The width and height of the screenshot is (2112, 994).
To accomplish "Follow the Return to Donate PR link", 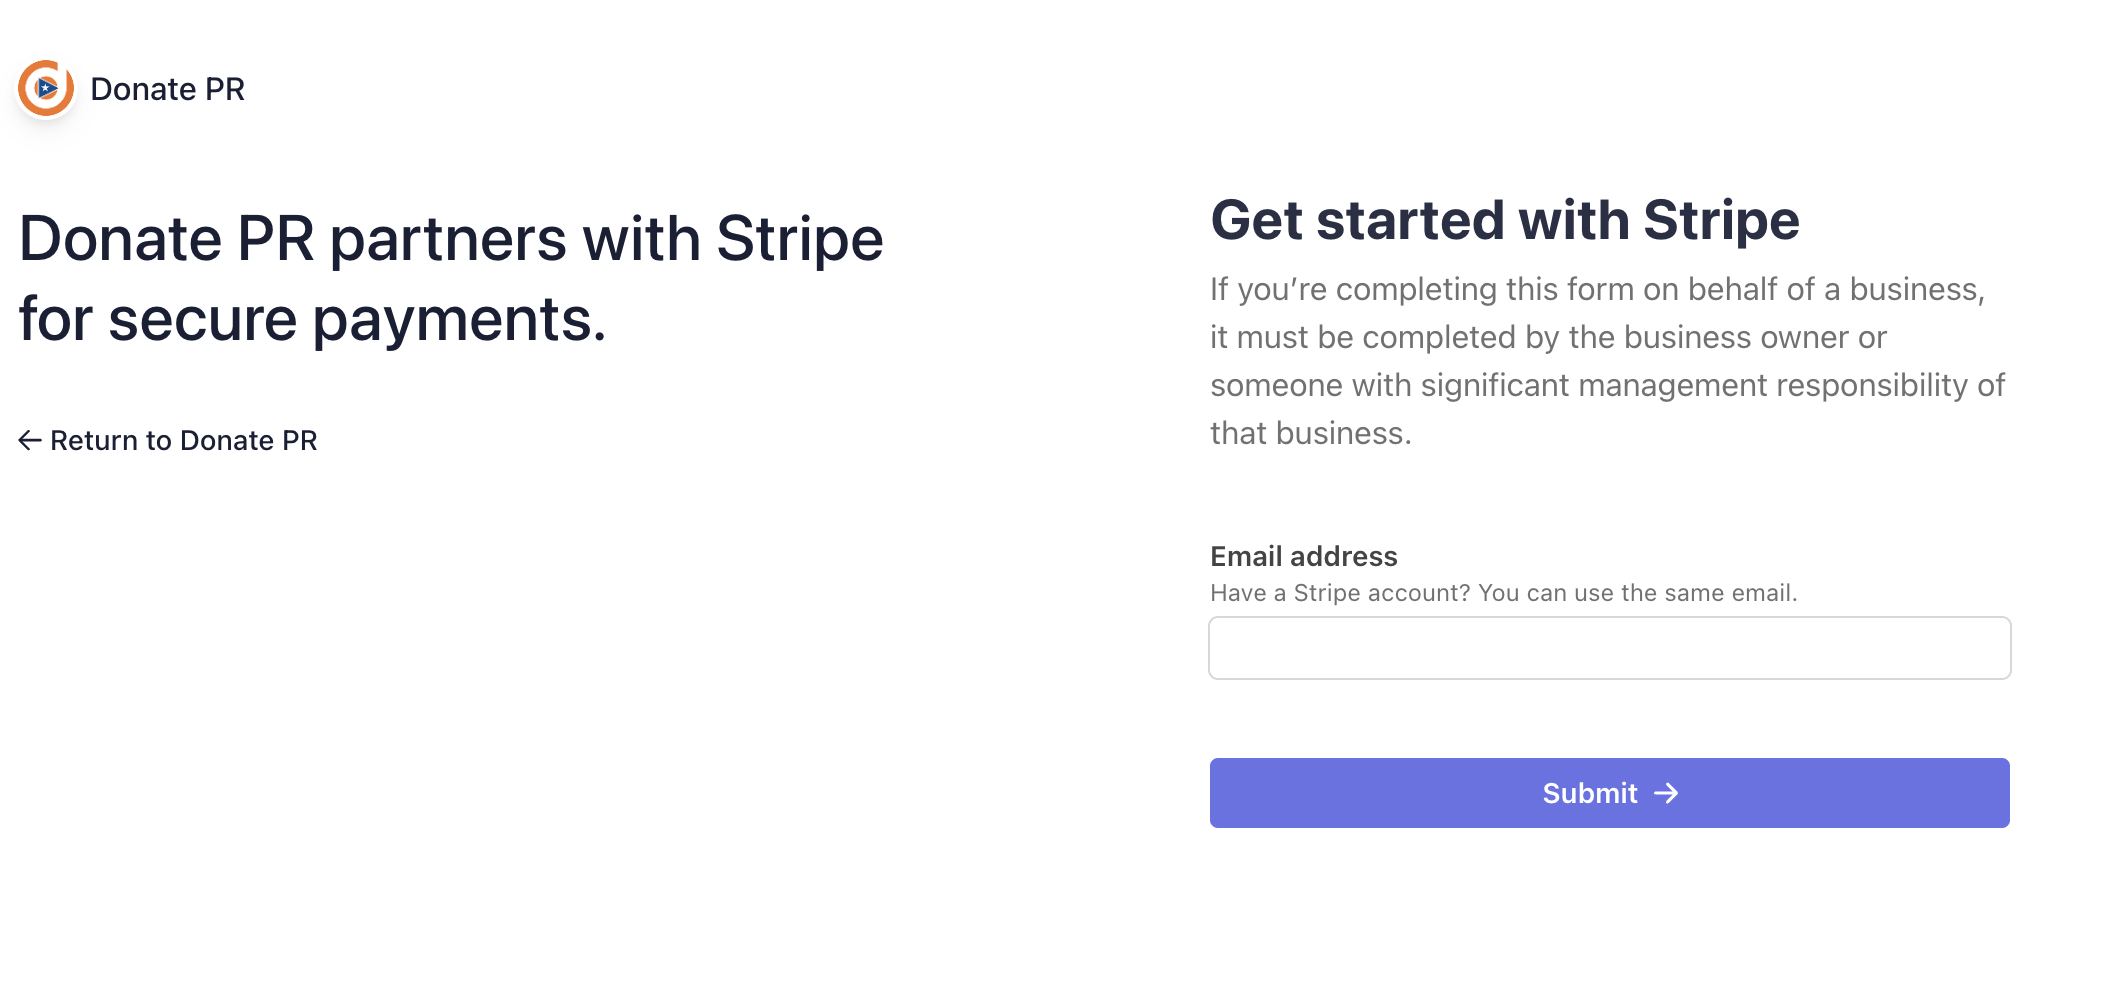I will pyautogui.click(x=183, y=440).
